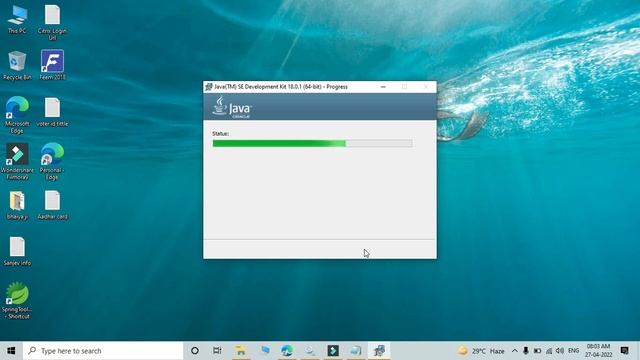Select the Personal - Edge shortcut

coord(52,161)
